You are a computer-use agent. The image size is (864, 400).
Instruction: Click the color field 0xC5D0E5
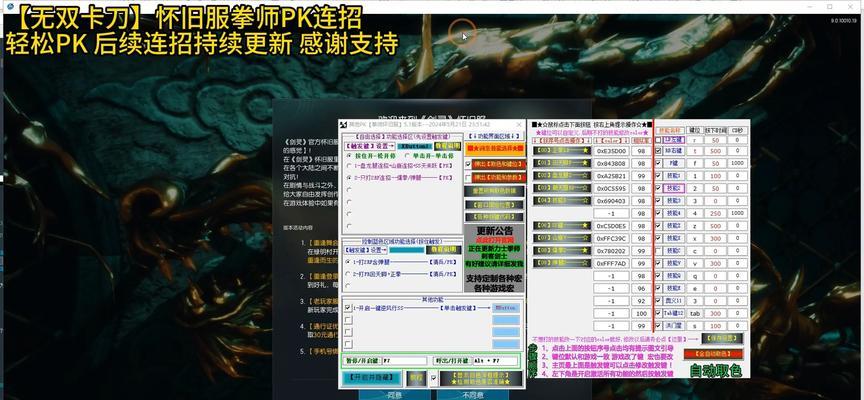pos(611,226)
